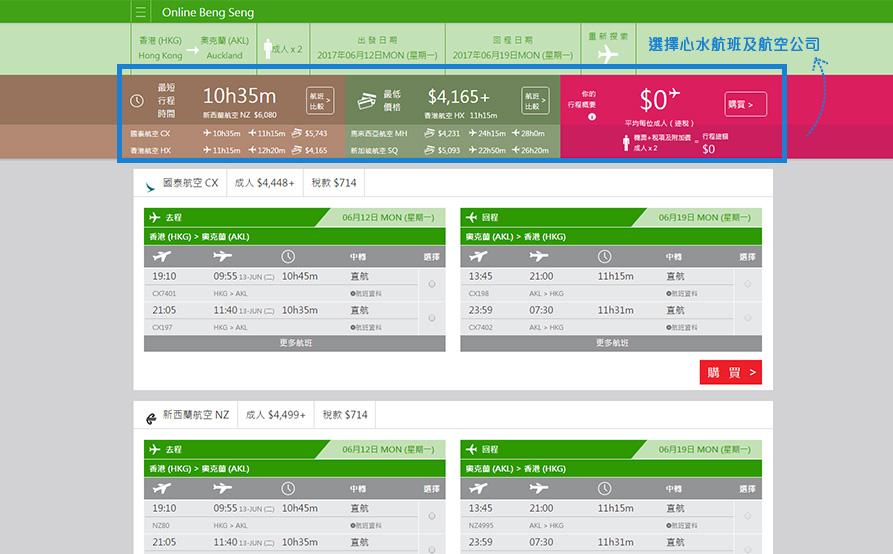The height and width of the screenshot is (554, 893).
Task: Click the airplane icon under 重新搜索
Action: coord(608,54)
